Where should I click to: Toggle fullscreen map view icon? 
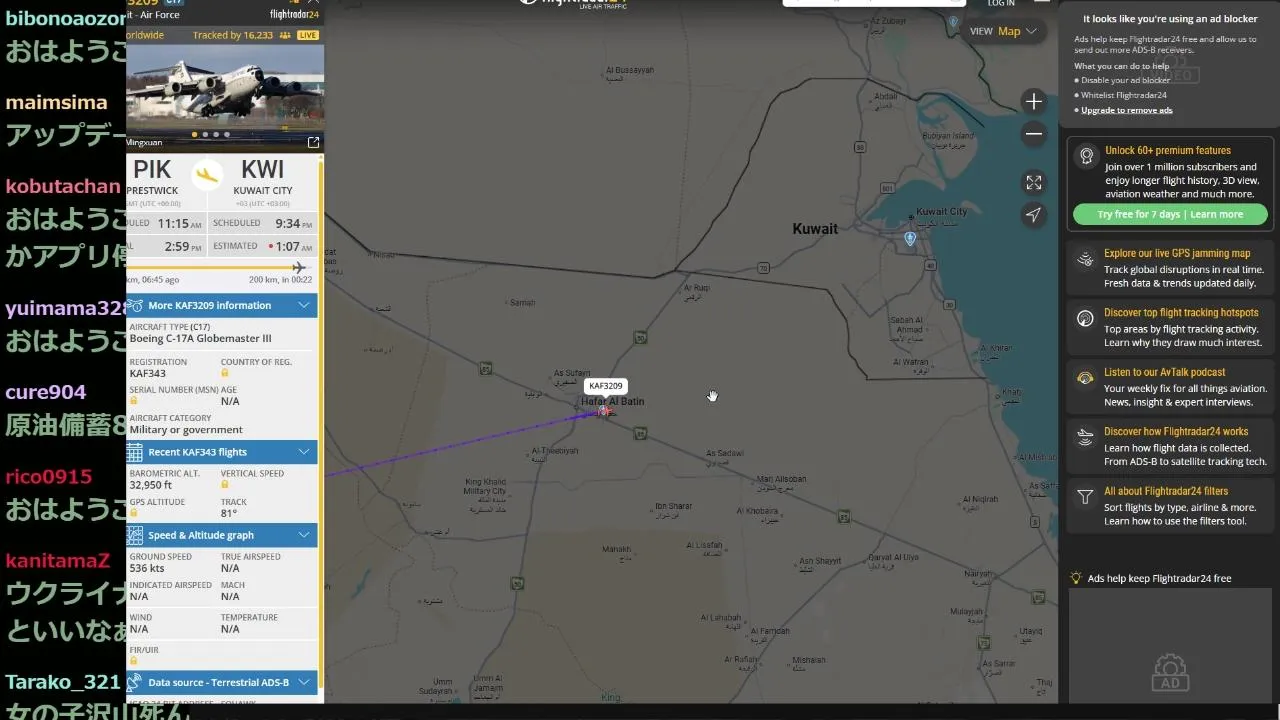[x=1034, y=182]
